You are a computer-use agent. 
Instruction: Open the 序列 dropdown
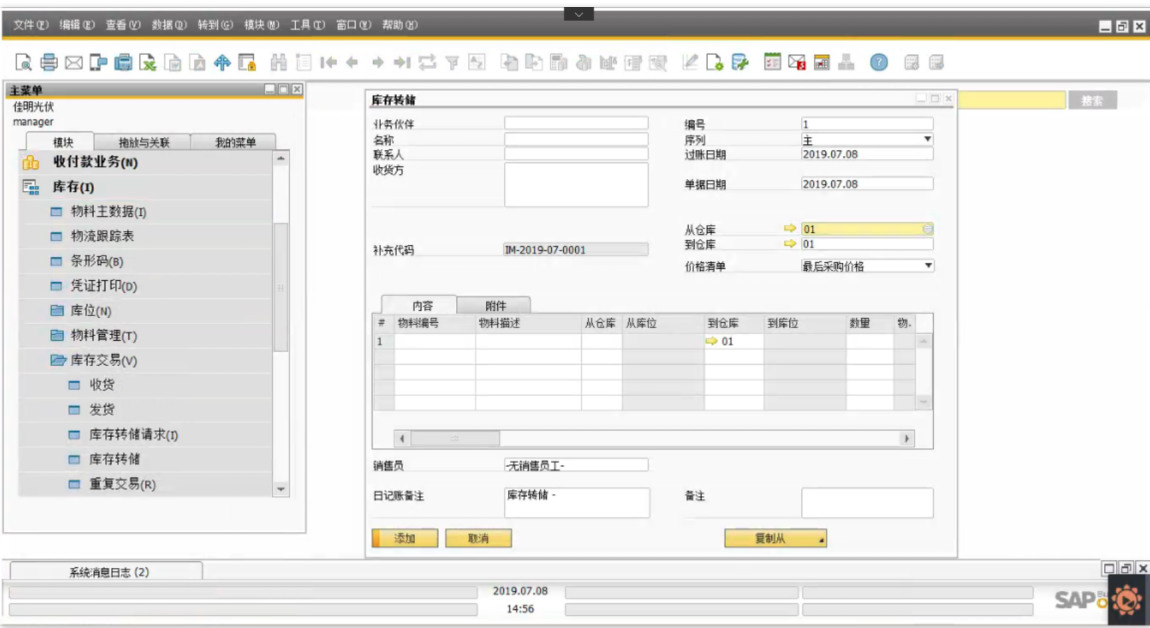click(927, 139)
